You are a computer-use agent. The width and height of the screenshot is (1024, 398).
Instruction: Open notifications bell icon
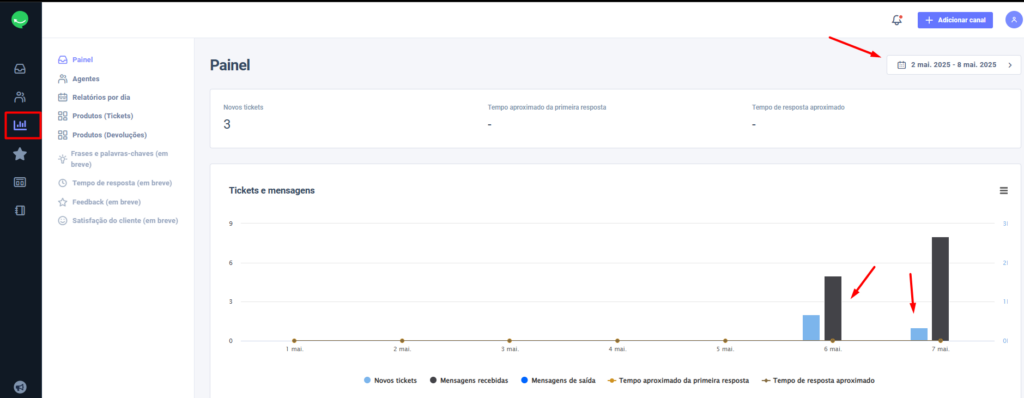click(897, 20)
